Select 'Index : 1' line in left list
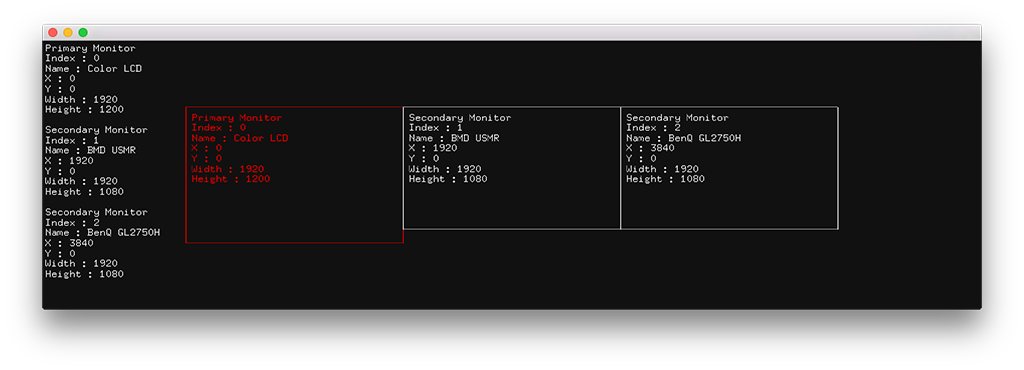 72,140
